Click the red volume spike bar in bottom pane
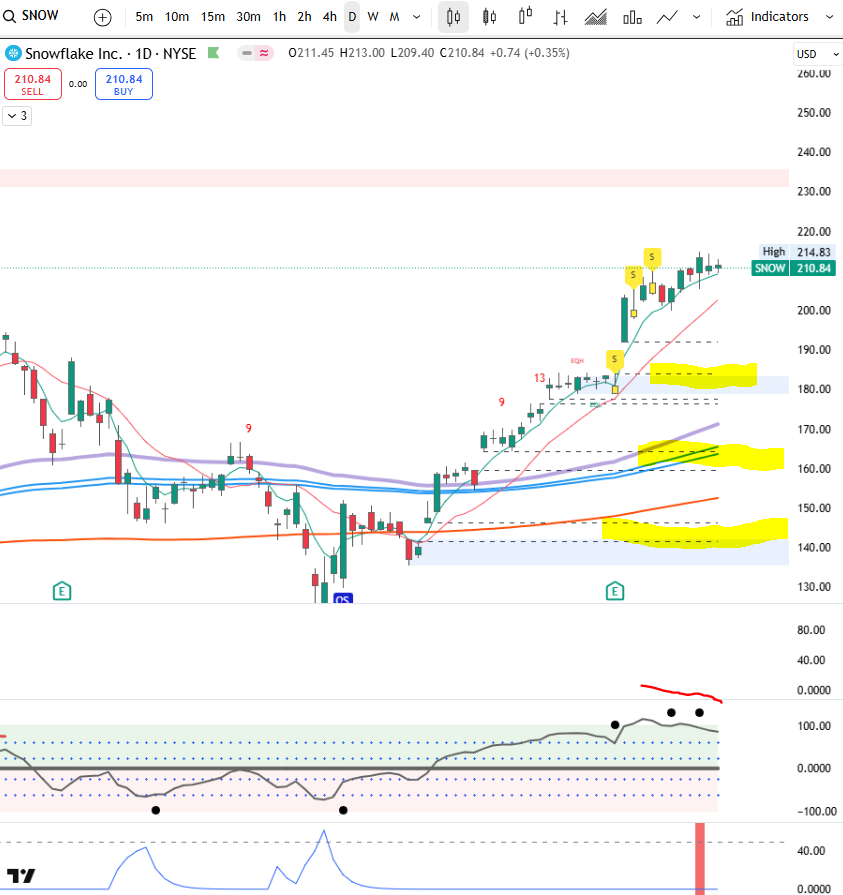Screen dimensions: 843x895 (x=700, y=857)
